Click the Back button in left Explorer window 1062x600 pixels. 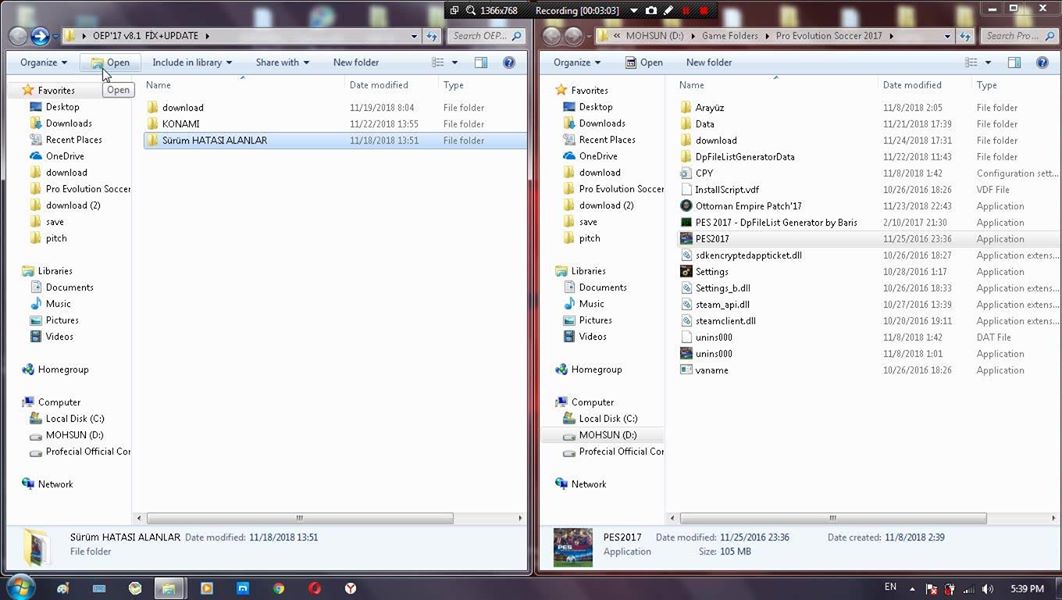(18, 36)
